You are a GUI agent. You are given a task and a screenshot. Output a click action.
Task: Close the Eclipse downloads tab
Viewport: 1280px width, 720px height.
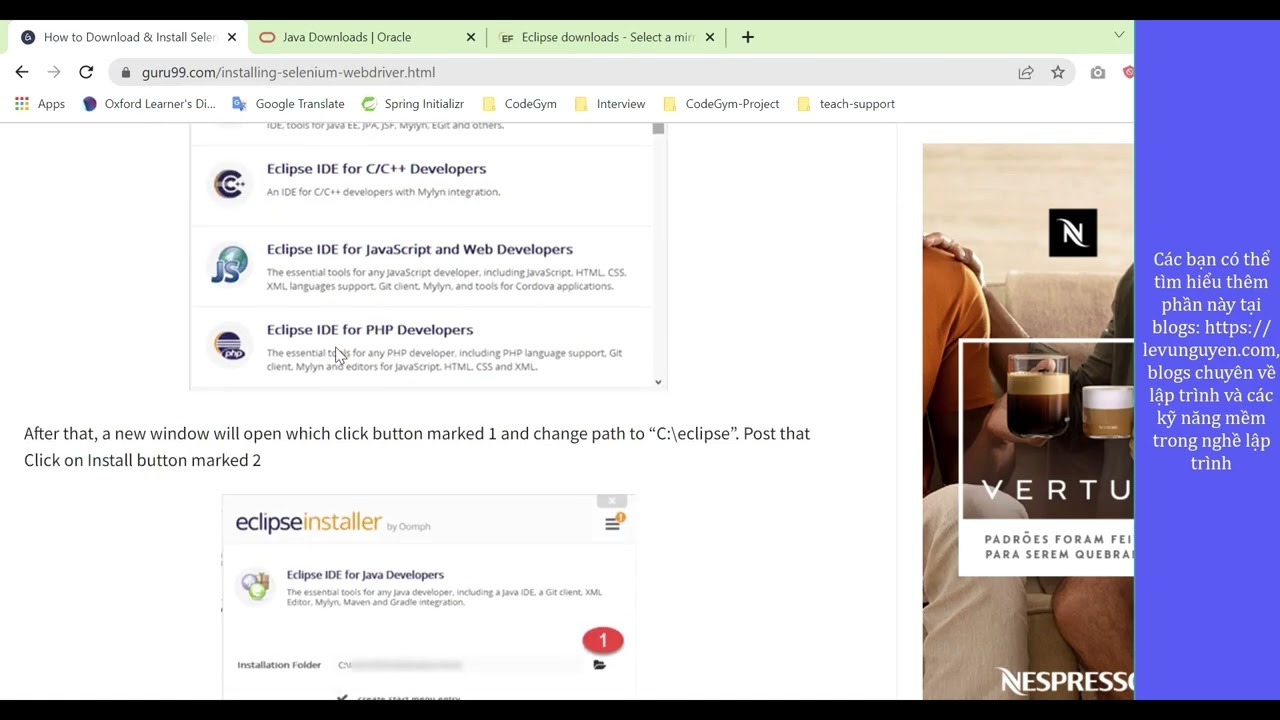coord(710,37)
